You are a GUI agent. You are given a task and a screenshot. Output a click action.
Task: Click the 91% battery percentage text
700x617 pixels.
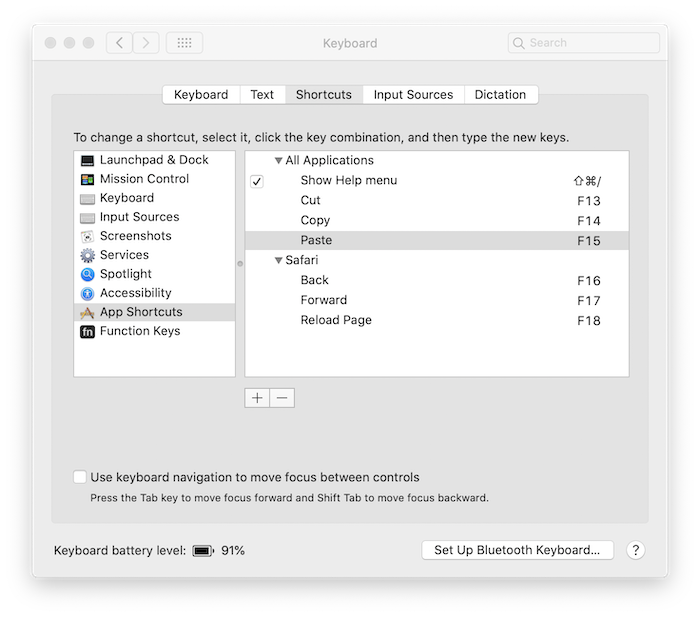tap(233, 550)
